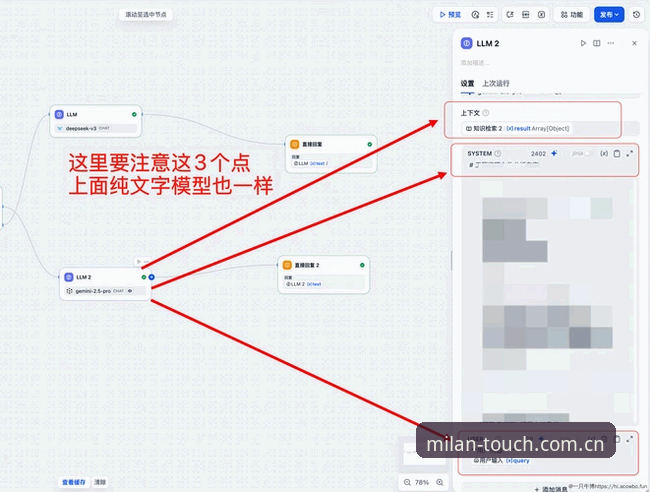Click the conversation variables icon in the top toolbar
The height and width of the screenshot is (492, 650).
click(x=526, y=15)
